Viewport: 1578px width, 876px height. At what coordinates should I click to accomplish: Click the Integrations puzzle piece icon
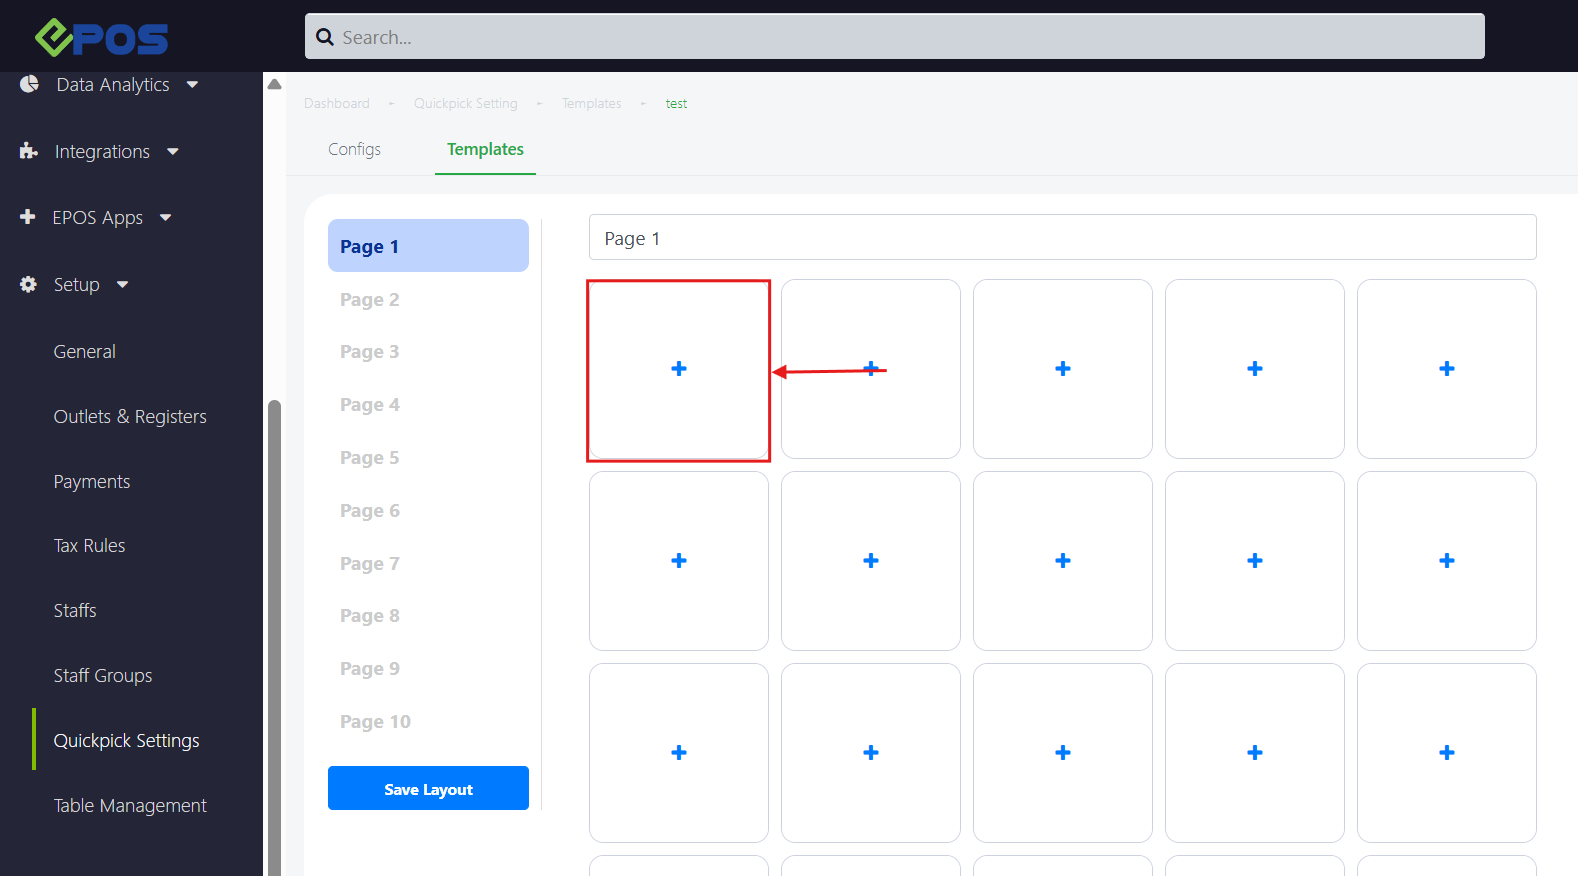point(29,151)
